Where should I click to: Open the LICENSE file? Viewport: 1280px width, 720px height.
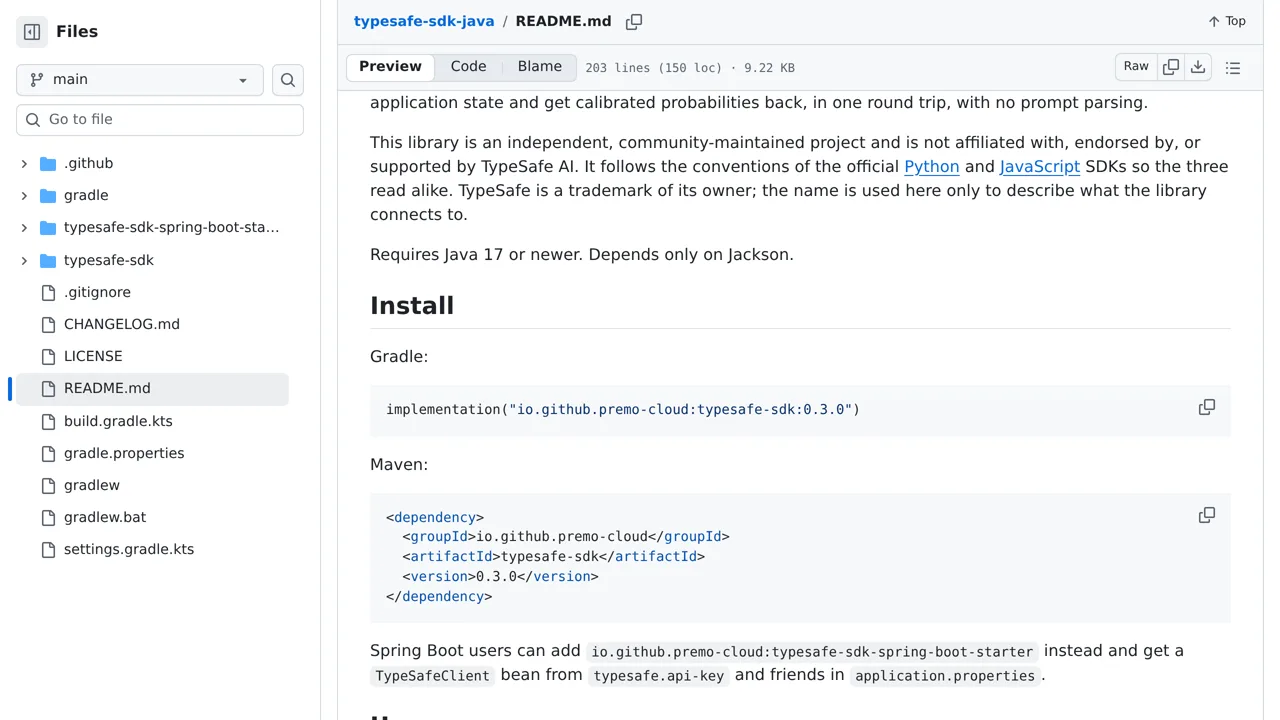point(93,356)
